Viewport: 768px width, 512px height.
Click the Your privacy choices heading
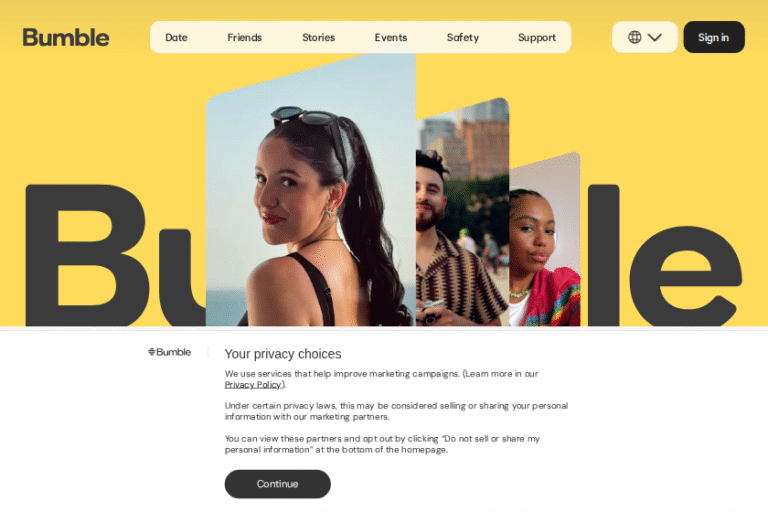coord(283,354)
